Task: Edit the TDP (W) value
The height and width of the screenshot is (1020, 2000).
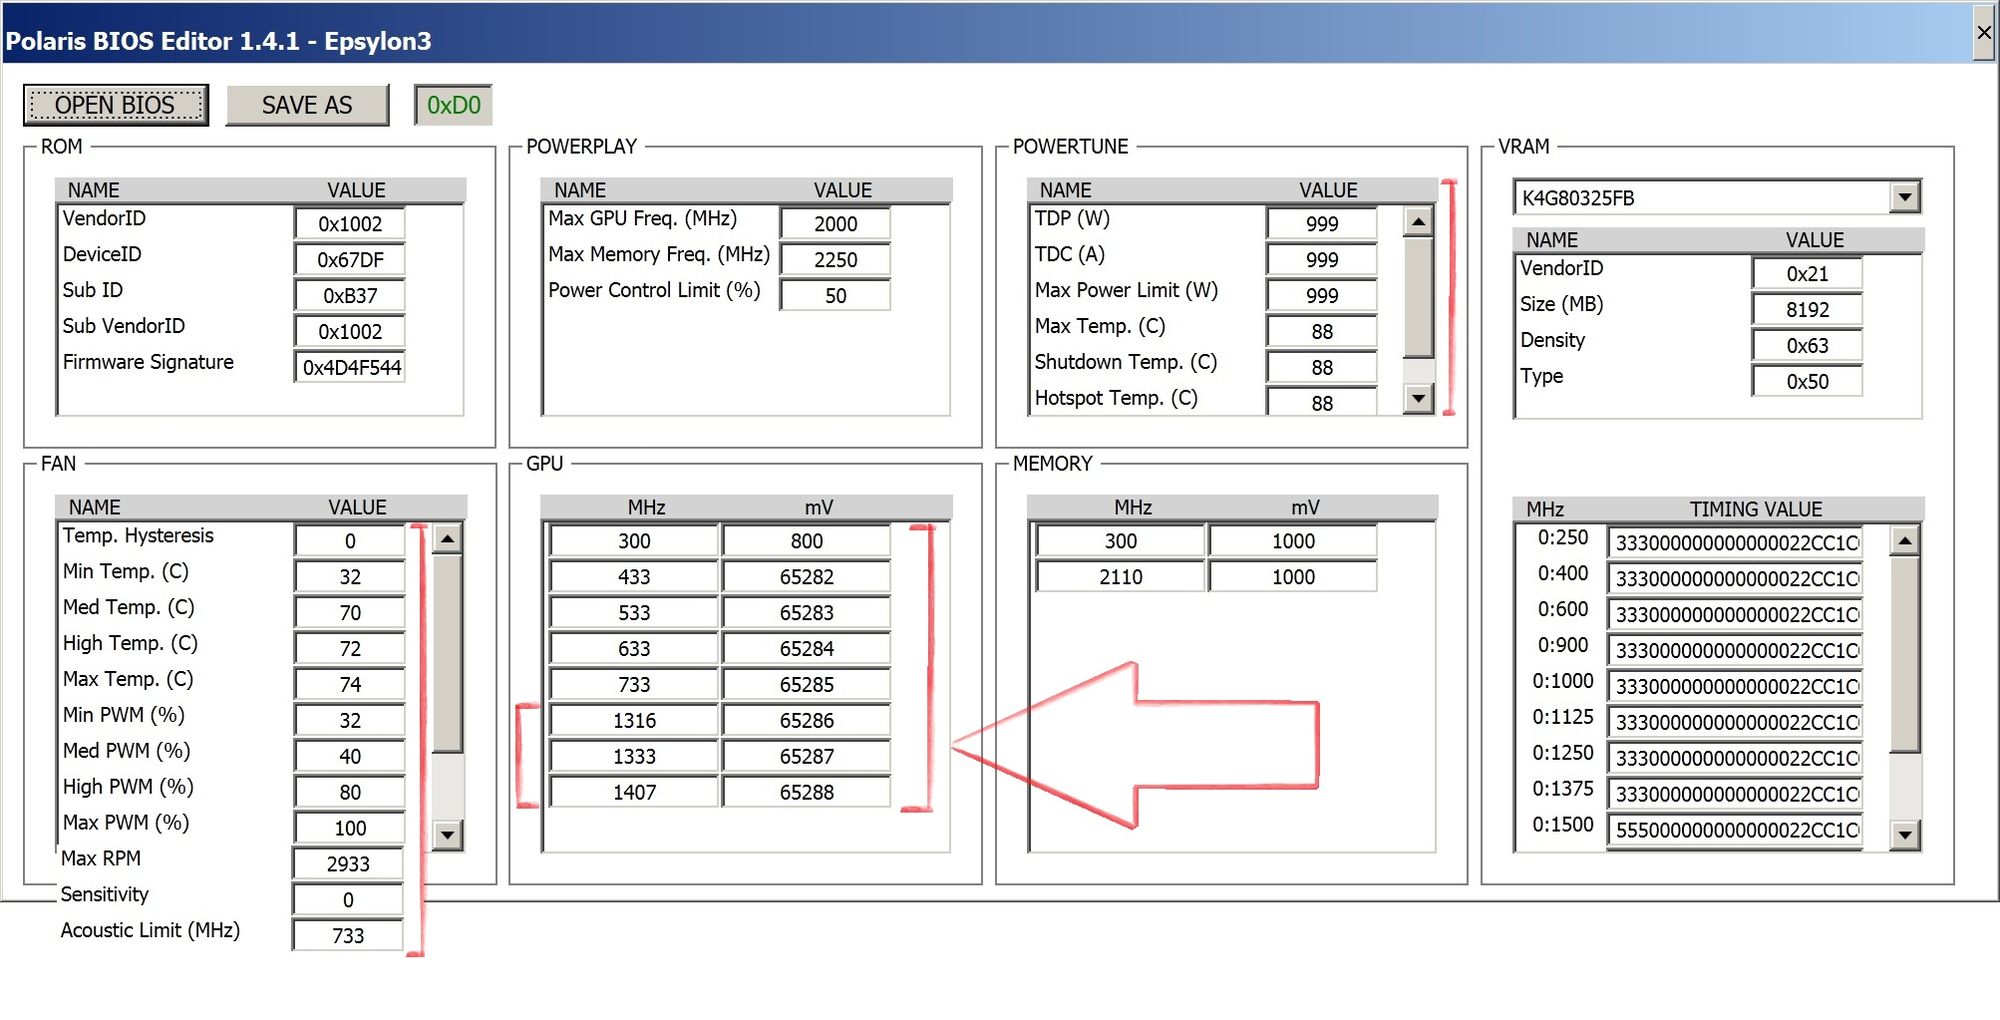Action: click(x=1321, y=223)
